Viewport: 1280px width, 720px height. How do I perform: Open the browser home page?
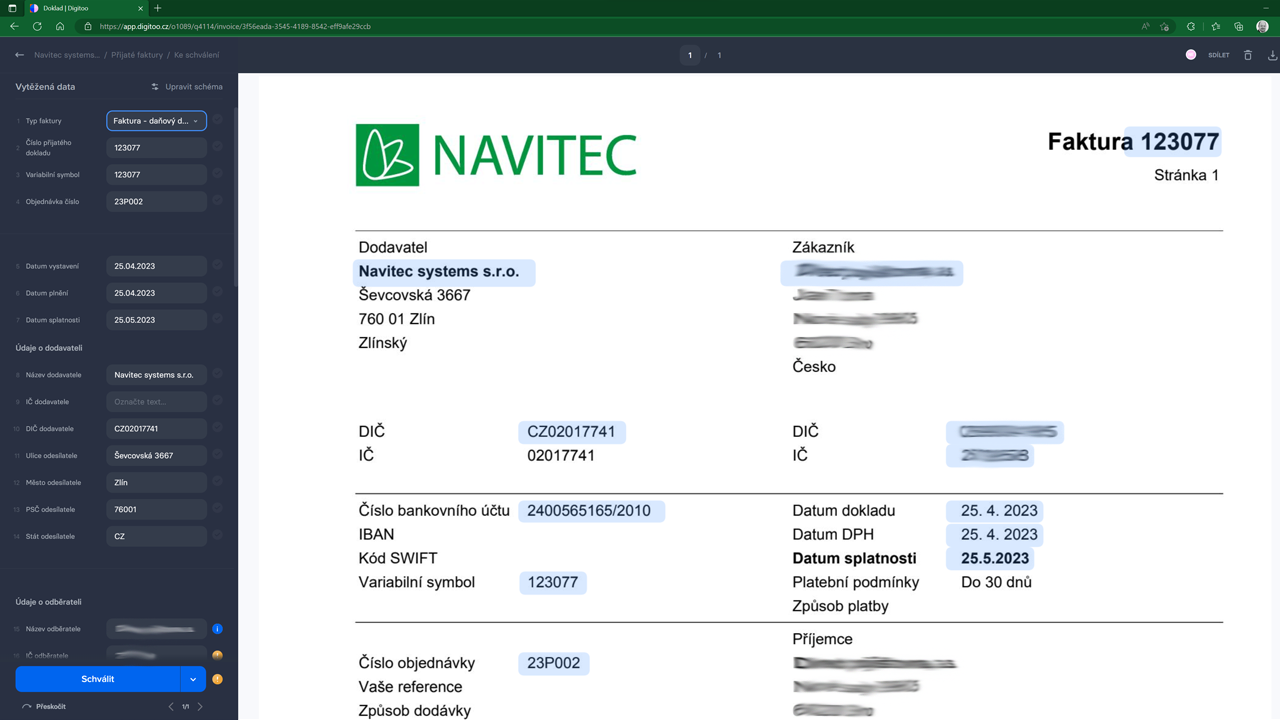(60, 26)
